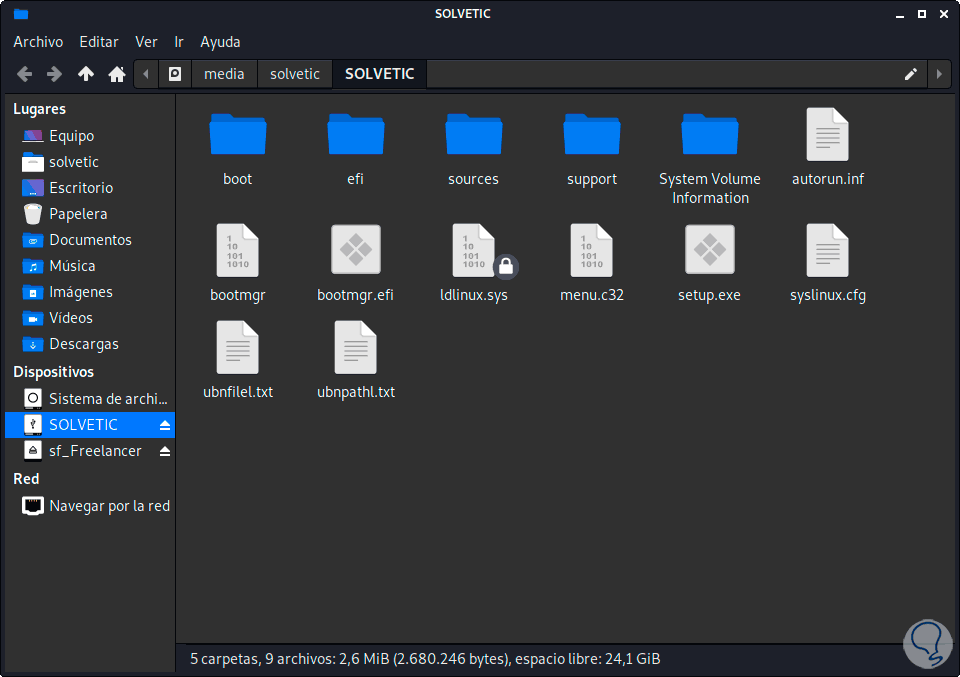The height and width of the screenshot is (677, 960).
Task: Open Navegar por la red
Action: [x=90, y=506]
